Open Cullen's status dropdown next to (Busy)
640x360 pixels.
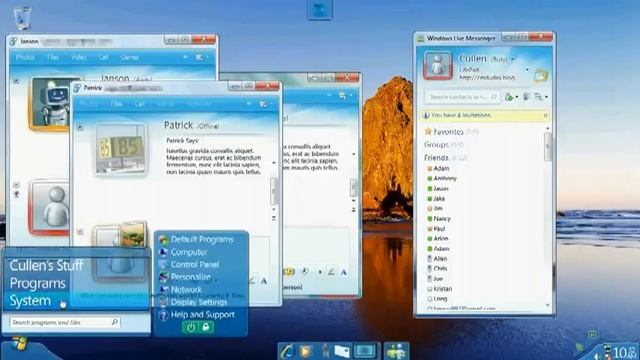513,60
